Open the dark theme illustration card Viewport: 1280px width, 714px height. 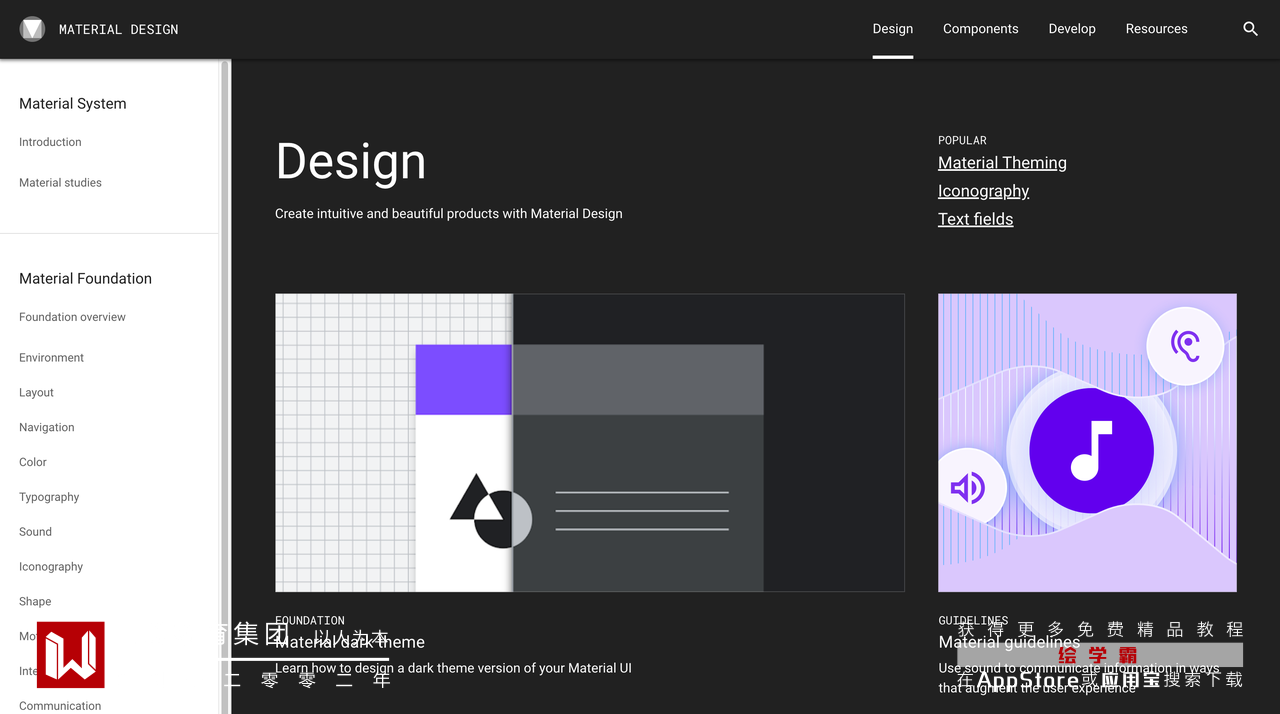[590, 442]
